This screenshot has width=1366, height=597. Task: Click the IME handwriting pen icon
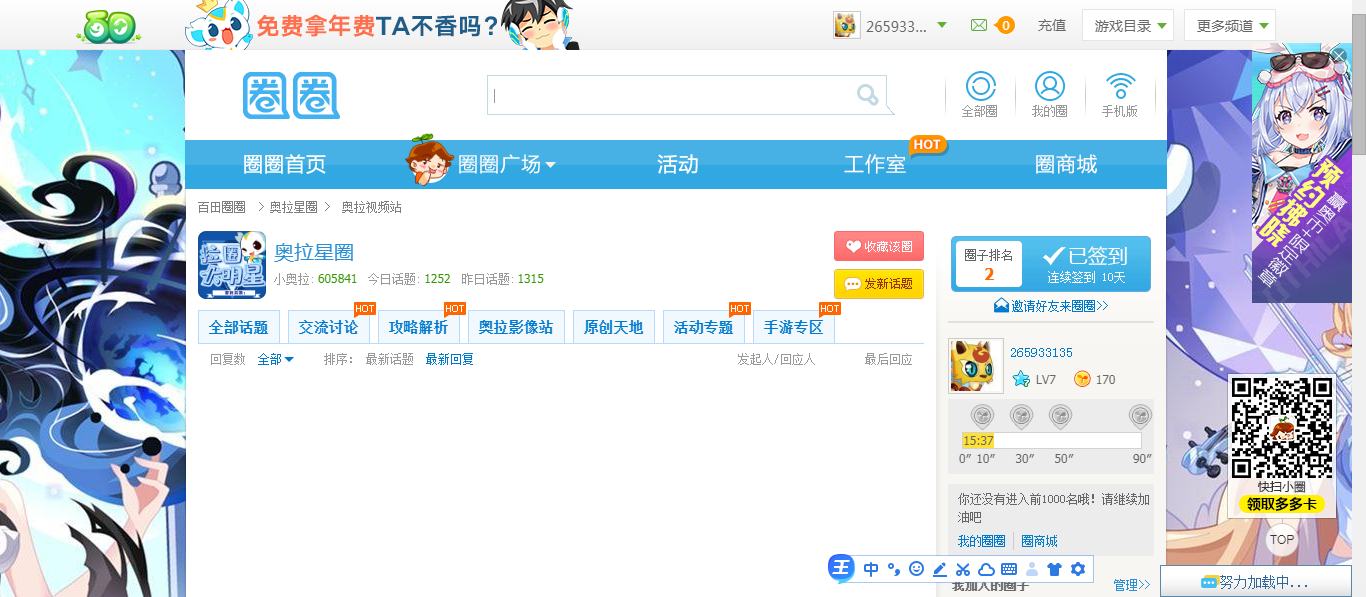pyautogui.click(x=940, y=569)
